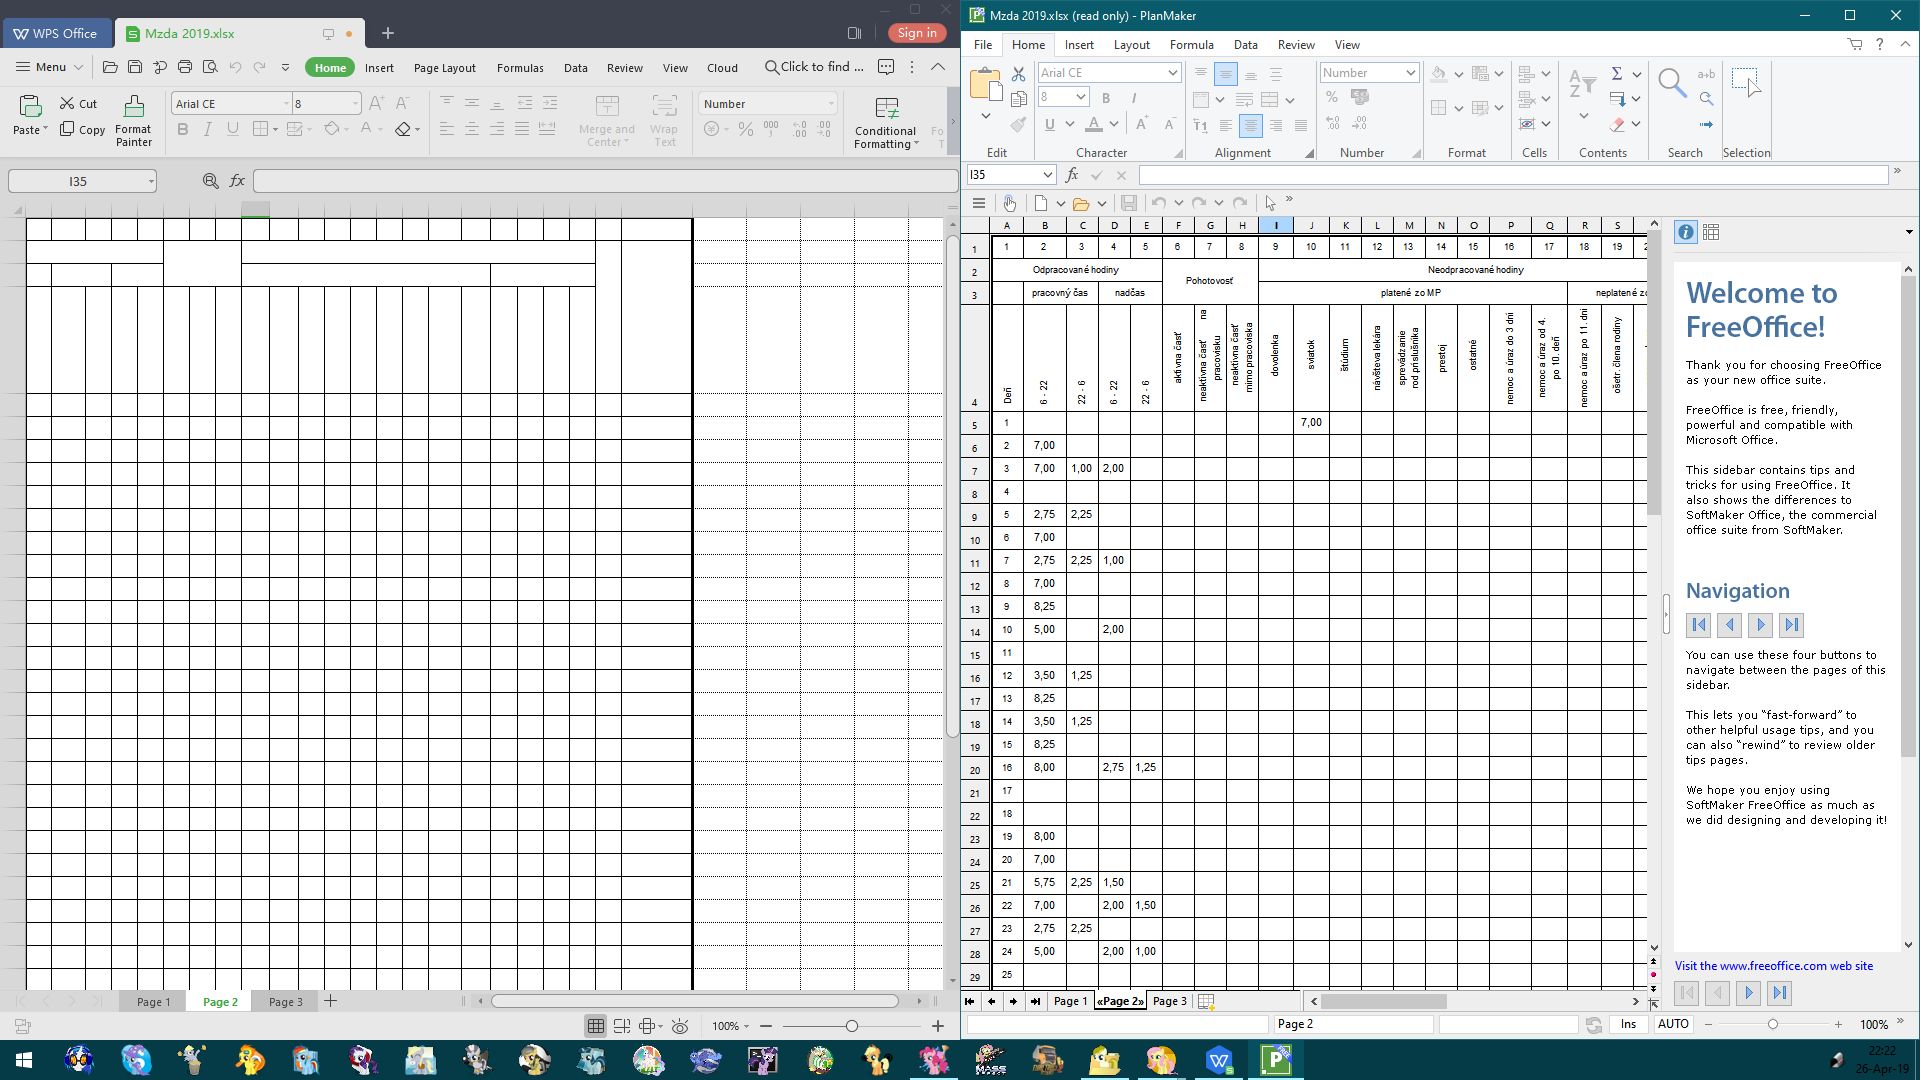Visit the www.freeoffice.com web site link
Viewport: 1920px width, 1080px height.
pos(1773,966)
